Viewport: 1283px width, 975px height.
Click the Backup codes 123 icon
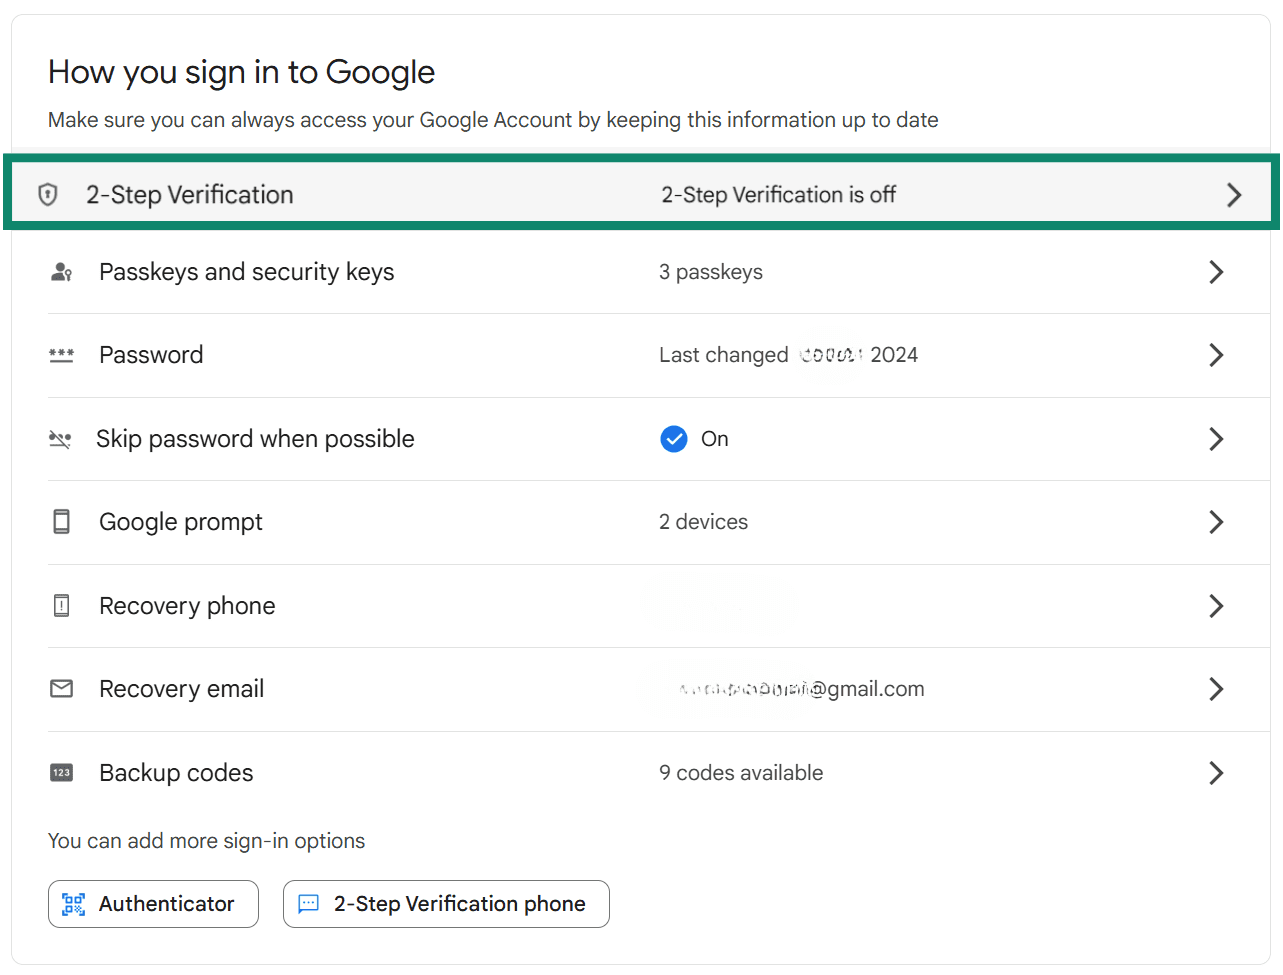click(62, 772)
